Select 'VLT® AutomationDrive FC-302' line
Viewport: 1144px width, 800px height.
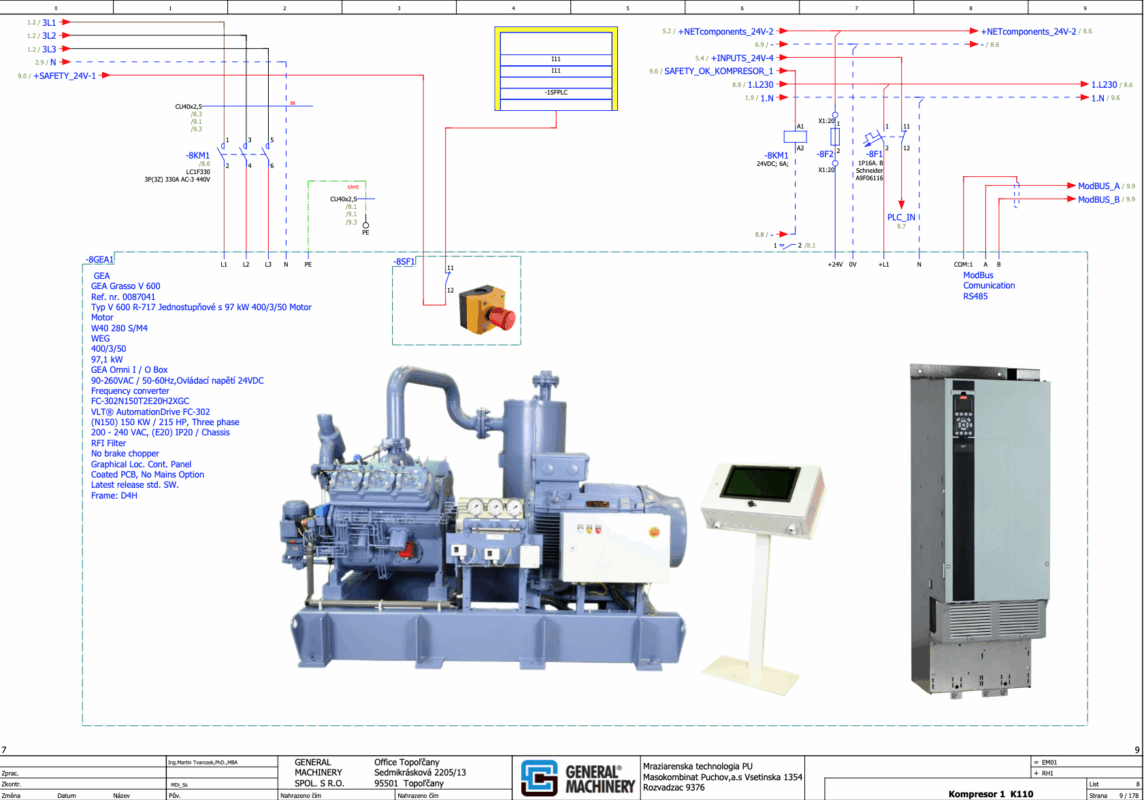(x=150, y=412)
